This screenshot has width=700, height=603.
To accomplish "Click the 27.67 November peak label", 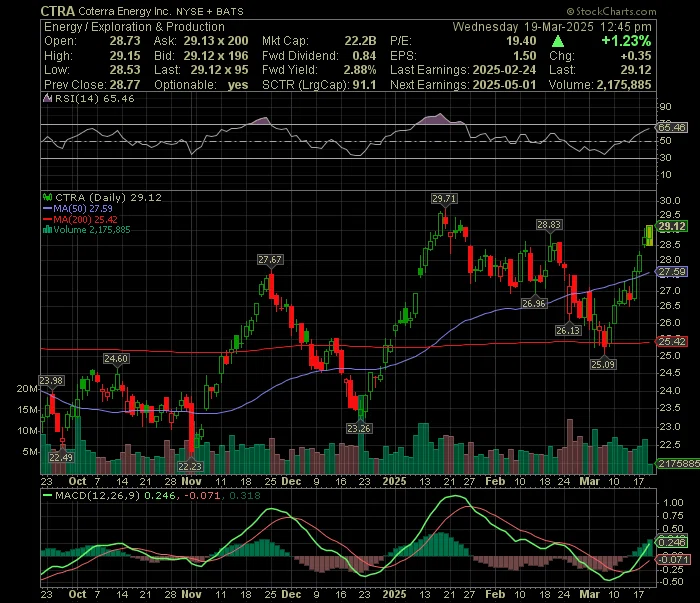I will coord(270,259).
